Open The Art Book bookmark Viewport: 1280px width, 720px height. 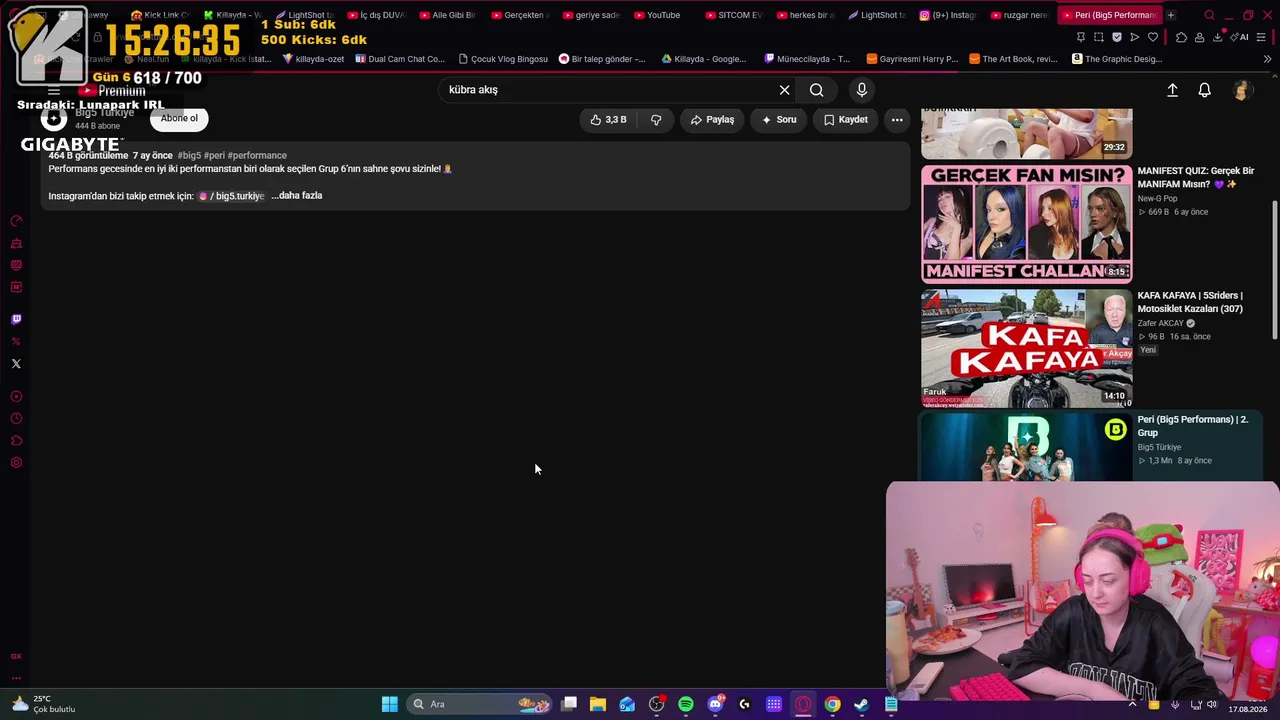pyautogui.click(x=1012, y=59)
